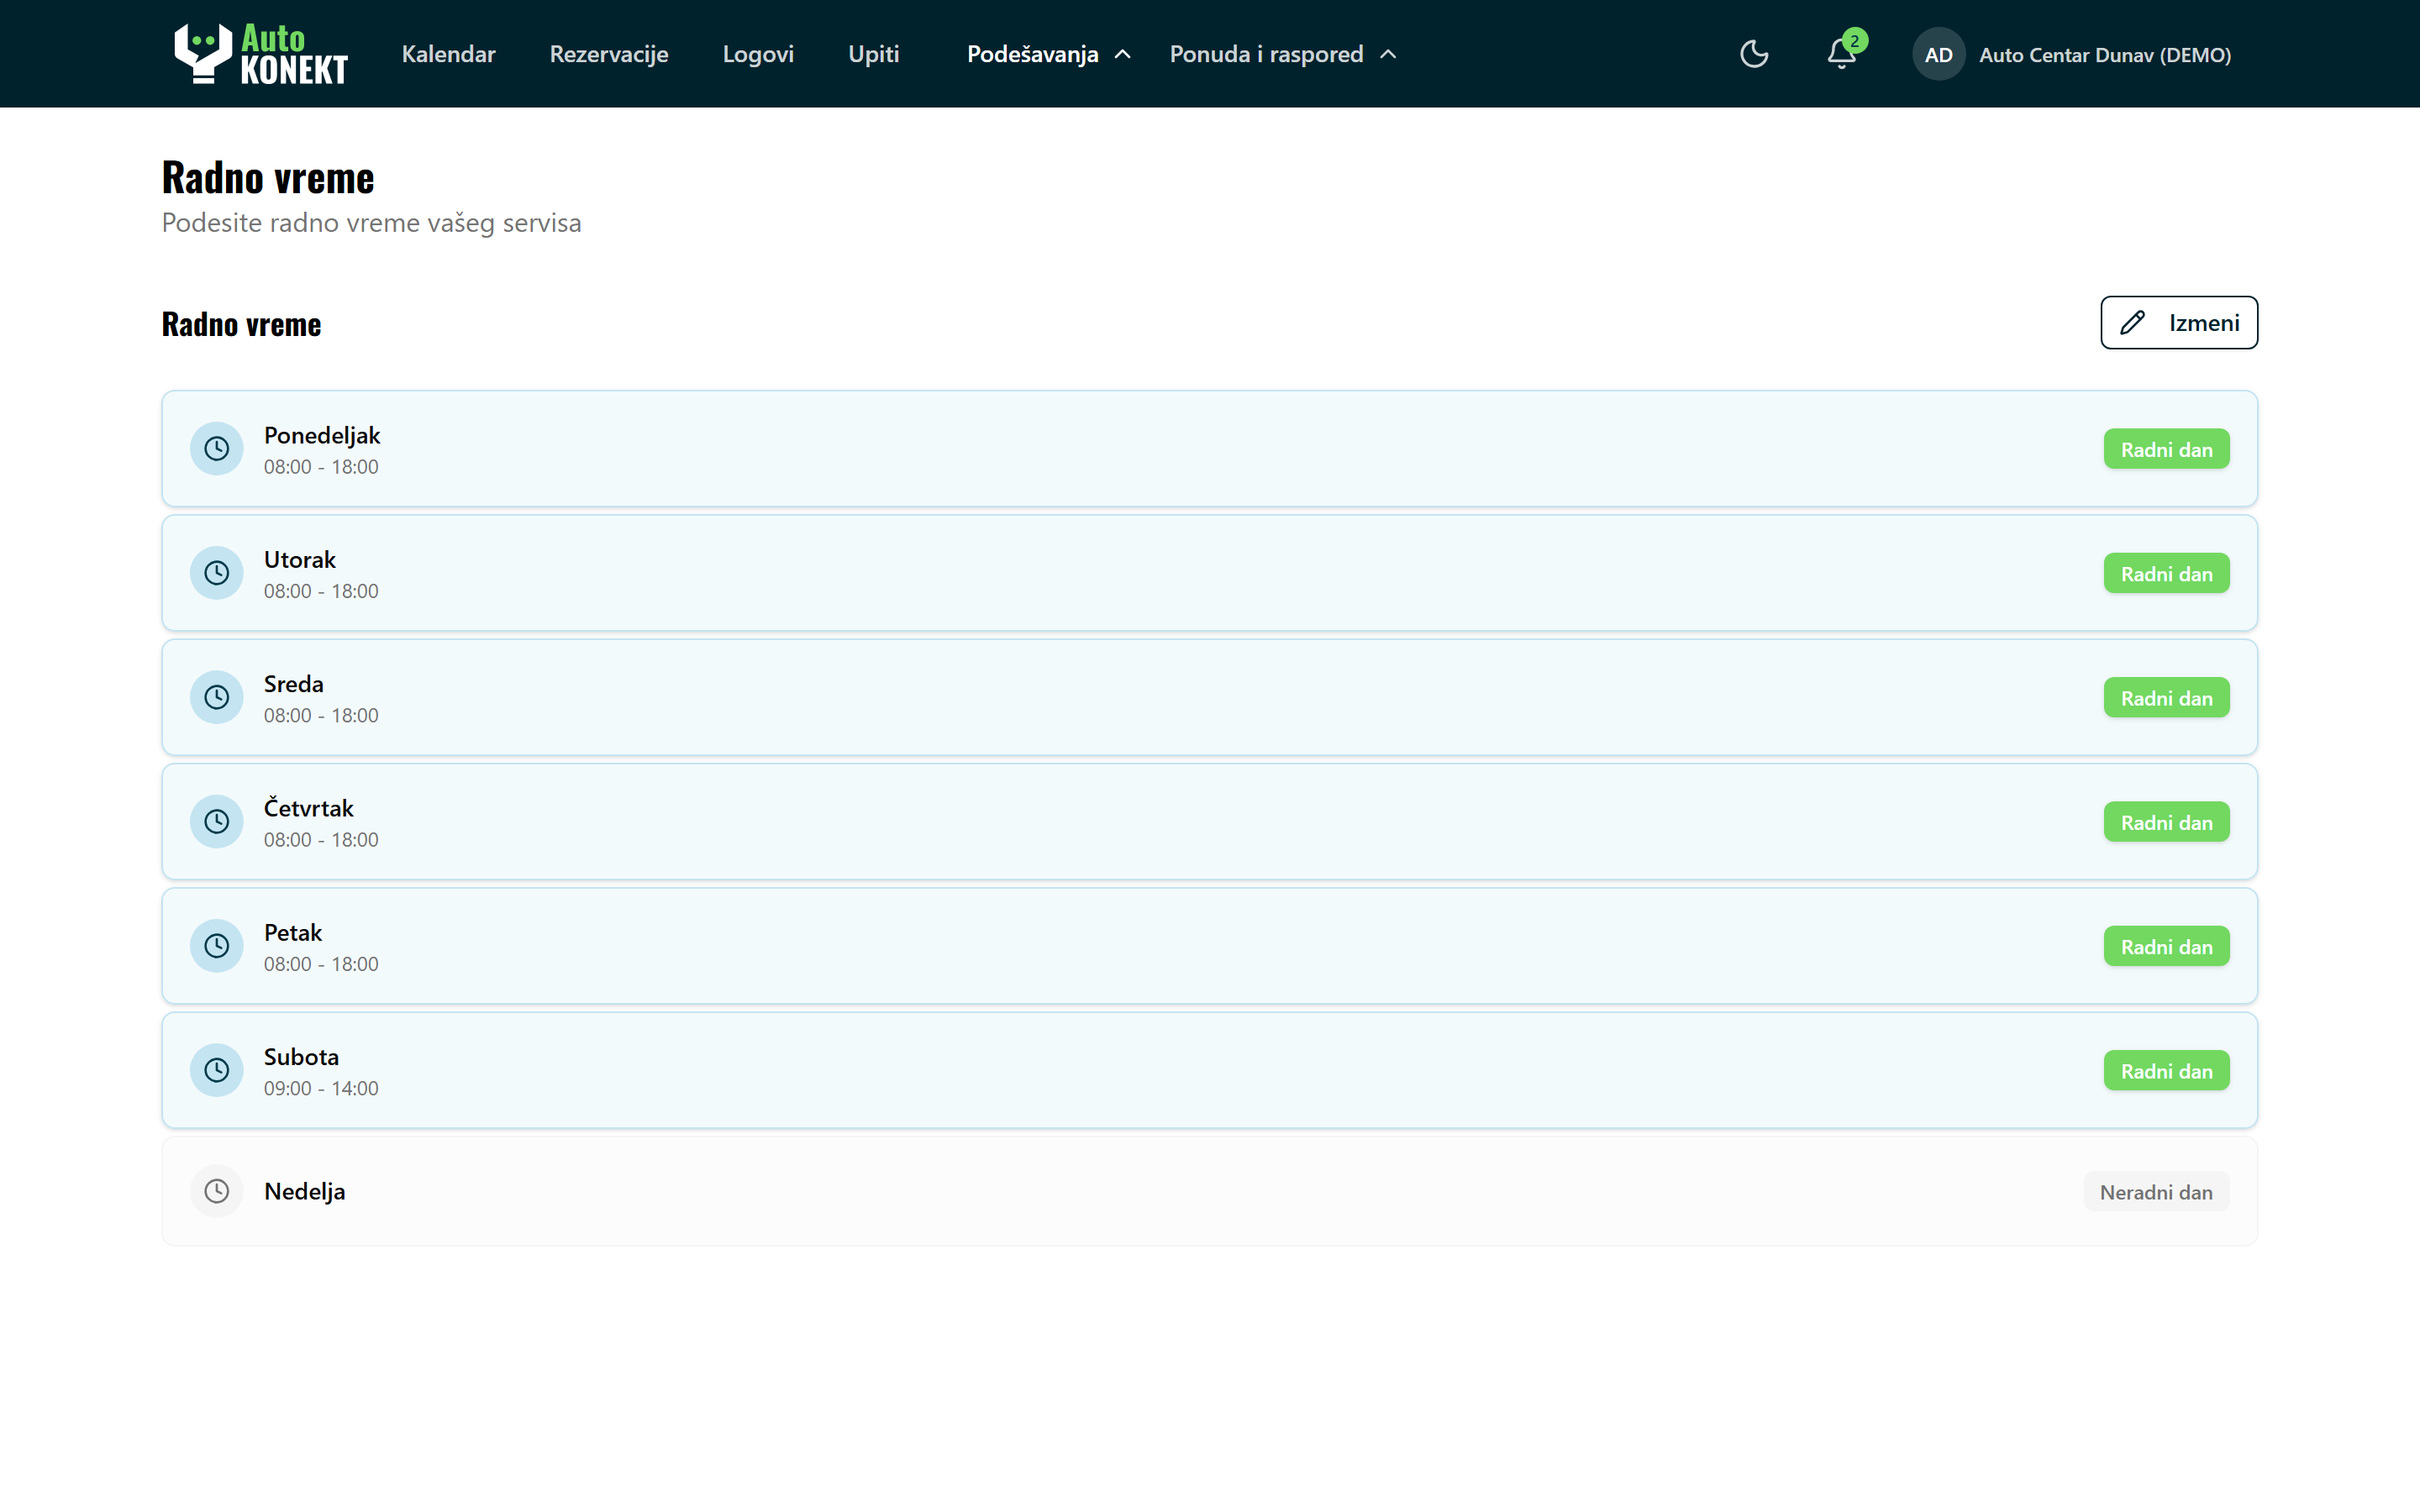Click Radni dan badge for Utorak
The width and height of the screenshot is (2420, 1512).
tap(2166, 574)
